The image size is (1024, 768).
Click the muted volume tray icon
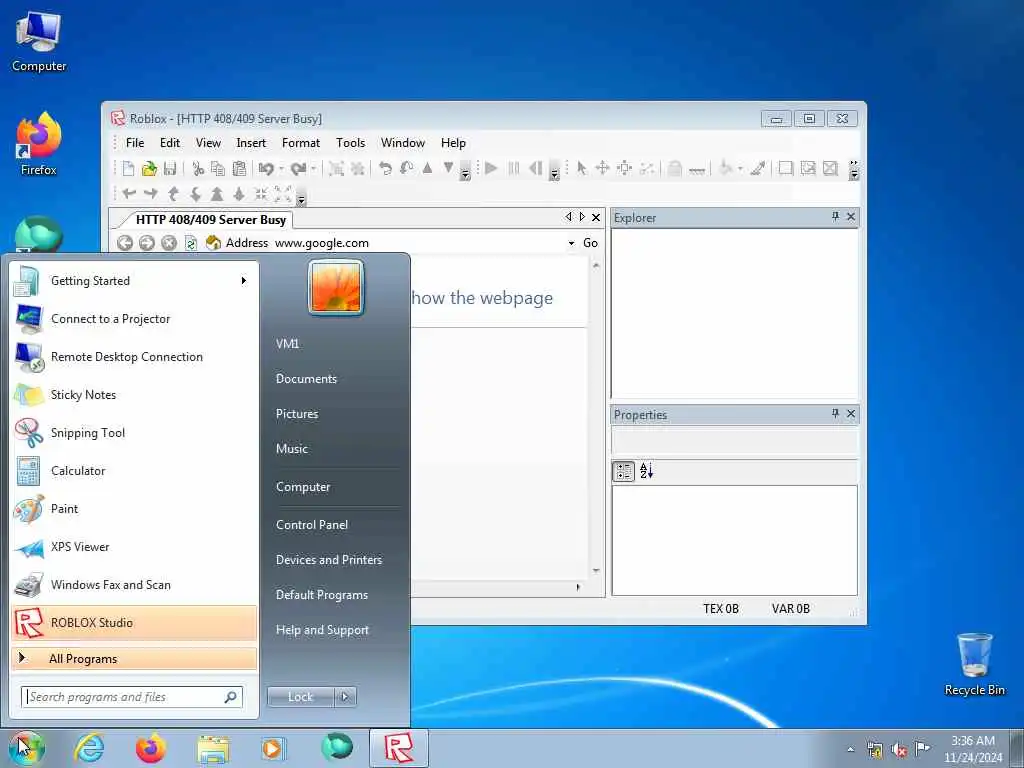tap(899, 750)
